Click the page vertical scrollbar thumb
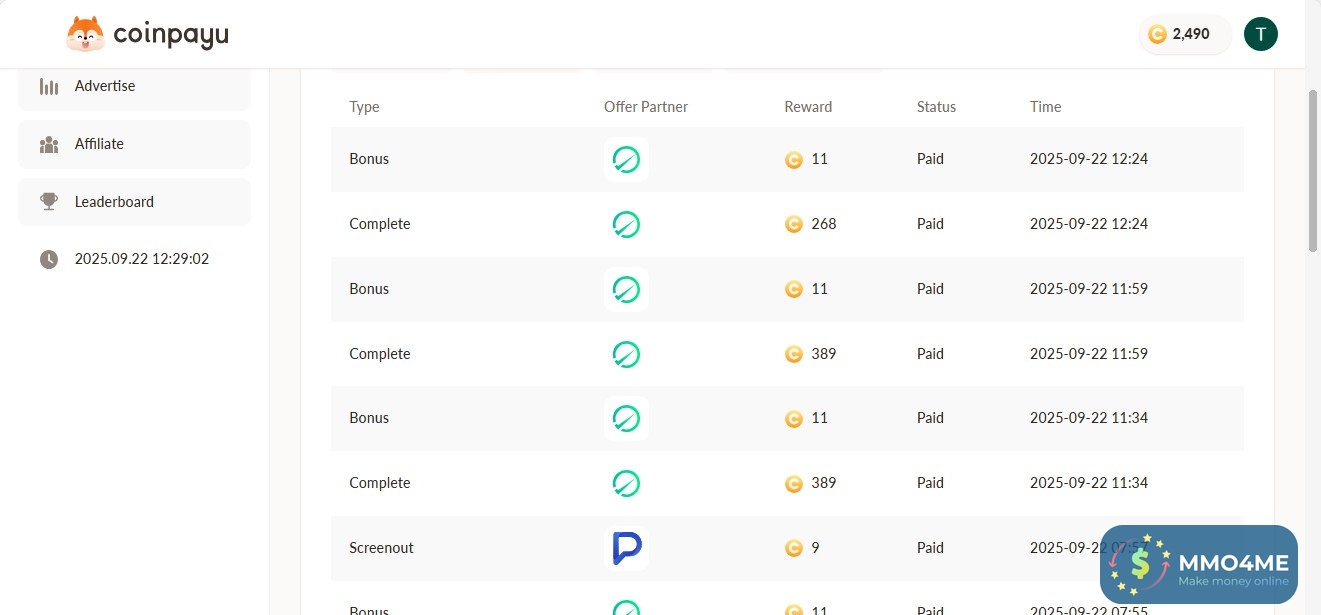 point(1312,170)
